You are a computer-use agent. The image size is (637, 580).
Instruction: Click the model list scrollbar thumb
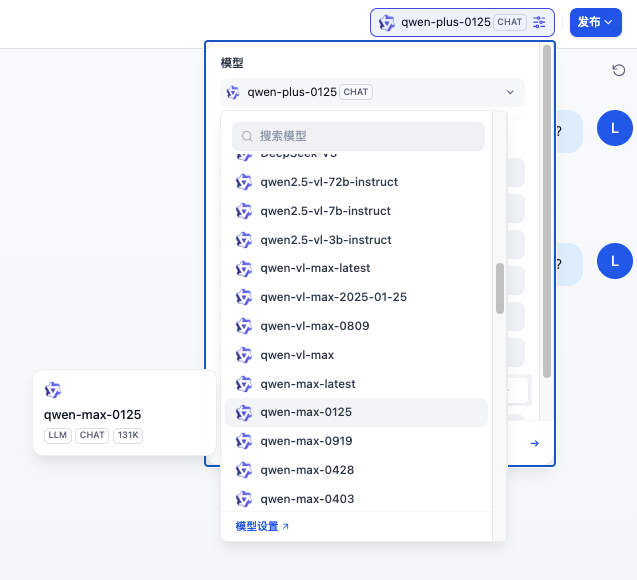click(500, 288)
